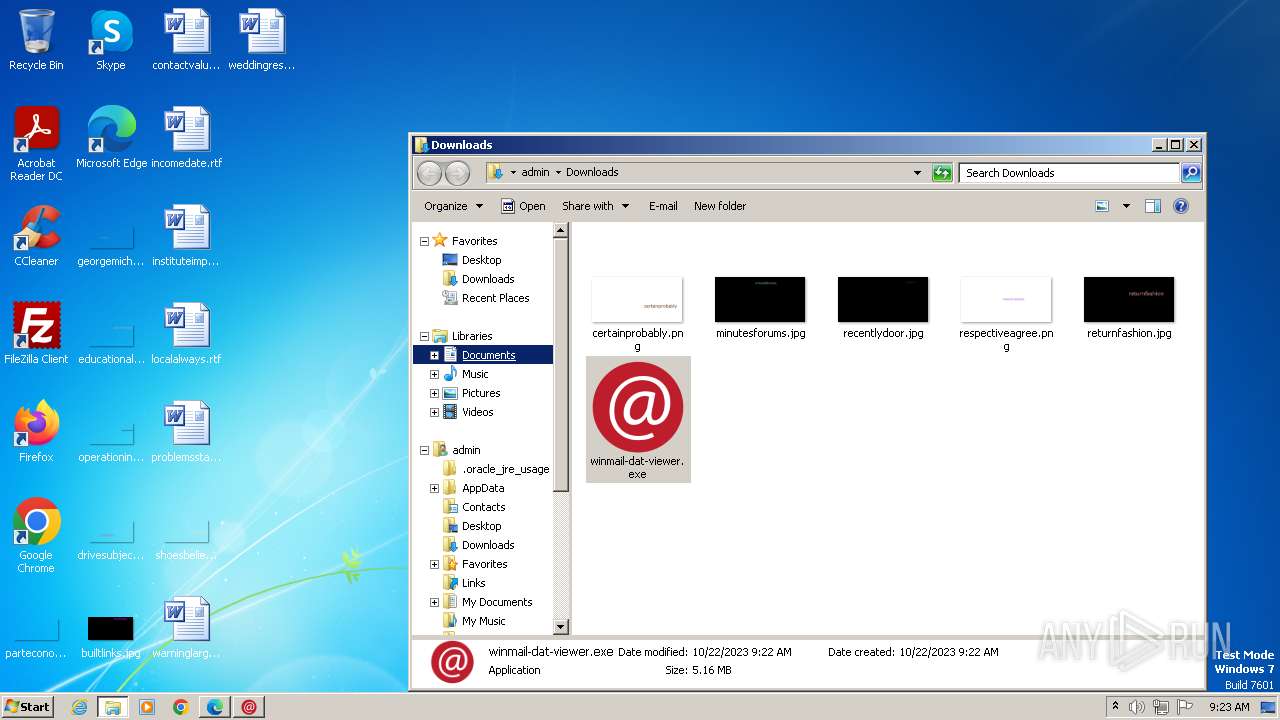The height and width of the screenshot is (720, 1280).
Task: Click the volume speaker tray icon
Action: pos(1136,707)
